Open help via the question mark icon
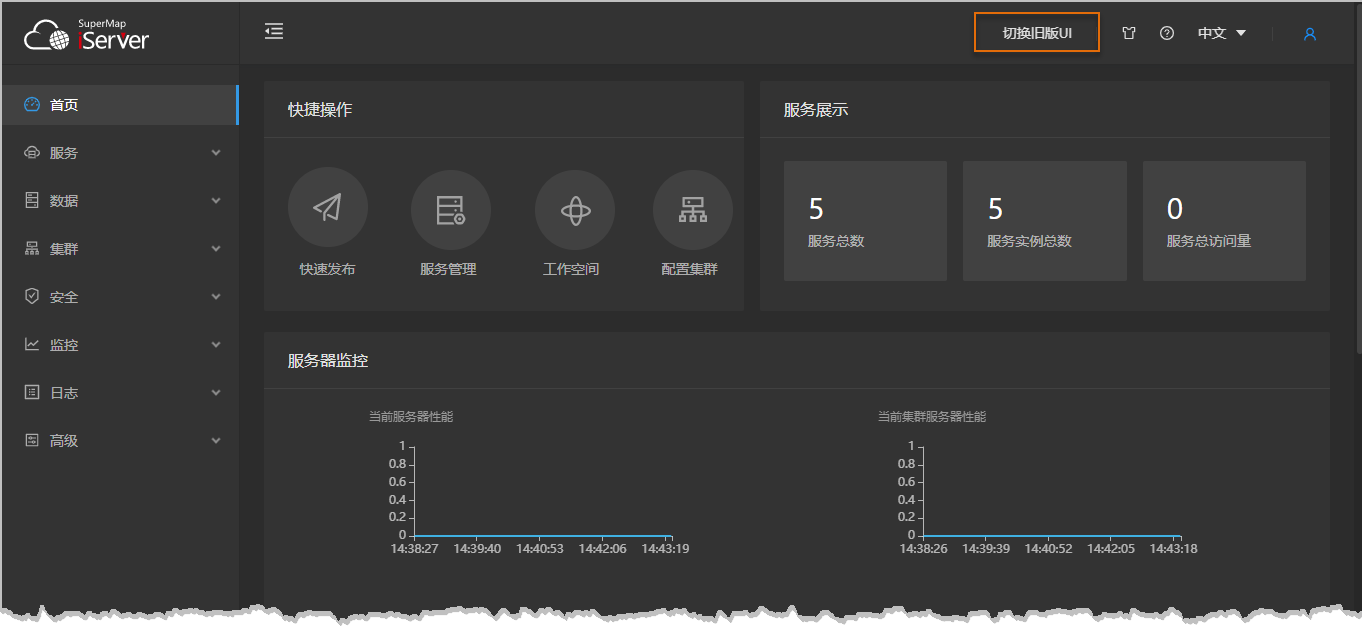The width and height of the screenshot is (1362, 635). pyautogui.click(x=1167, y=33)
